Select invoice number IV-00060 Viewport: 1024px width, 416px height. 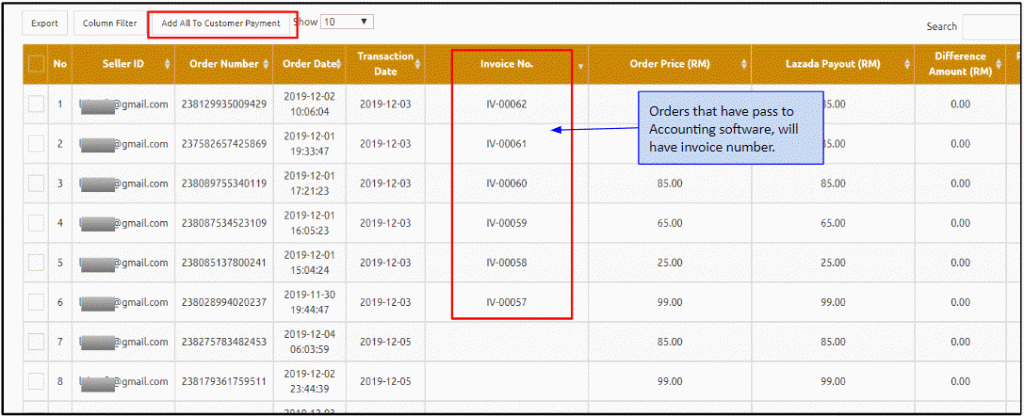click(507, 184)
